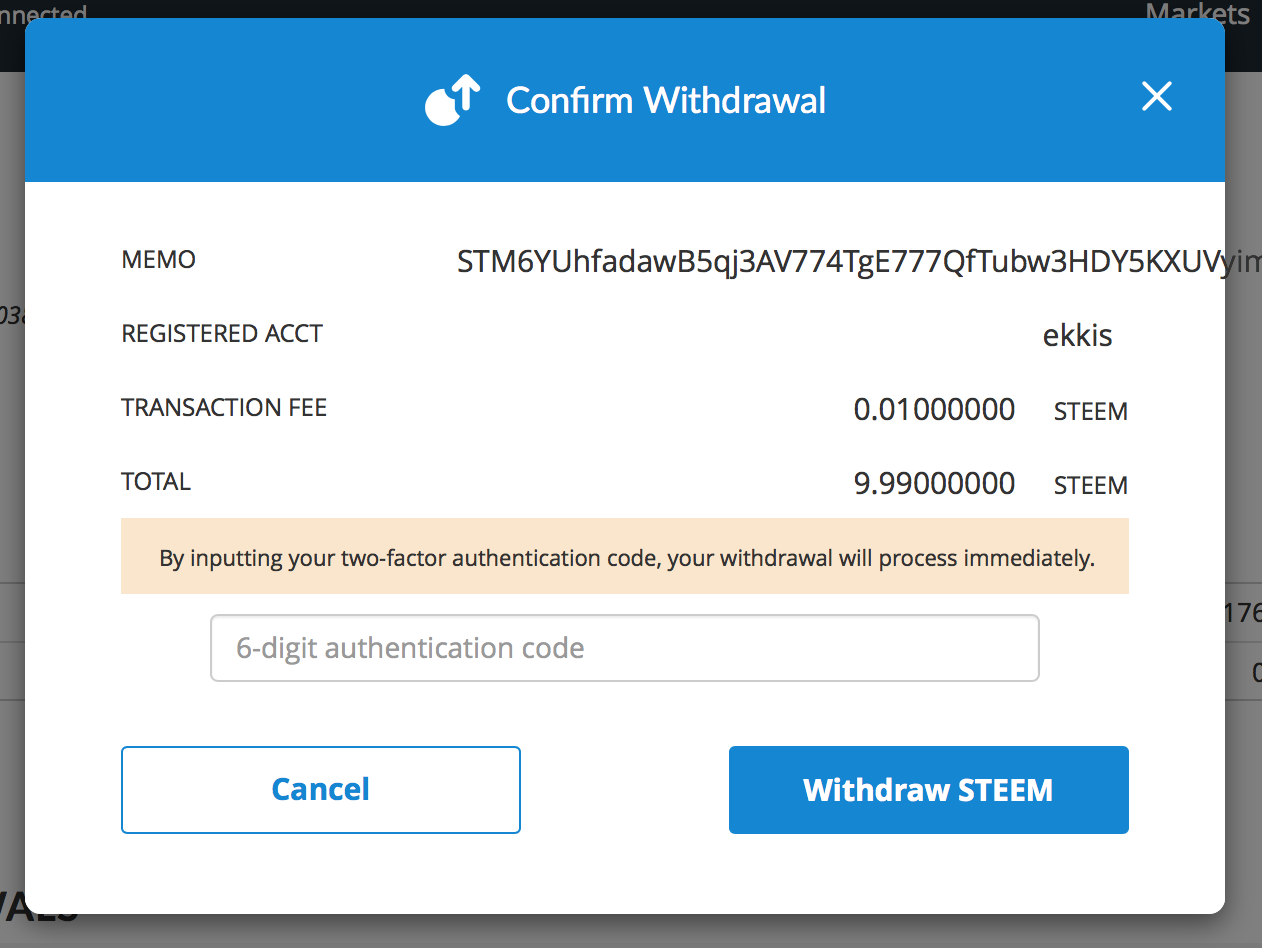The height and width of the screenshot is (948, 1262).
Task: Click the TRANSACTION FEE label
Action: tap(224, 408)
